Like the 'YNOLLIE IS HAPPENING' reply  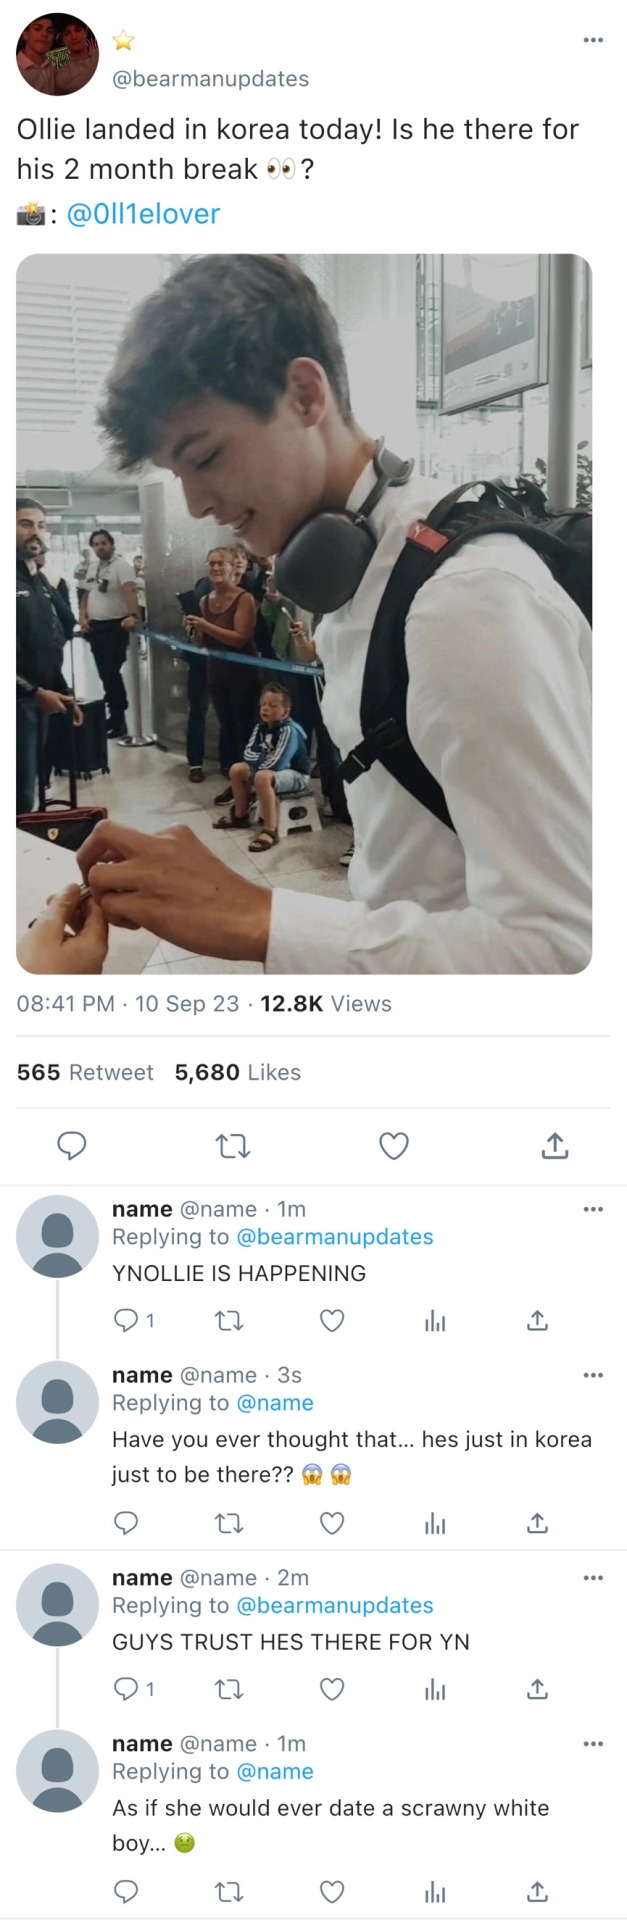click(x=332, y=1321)
